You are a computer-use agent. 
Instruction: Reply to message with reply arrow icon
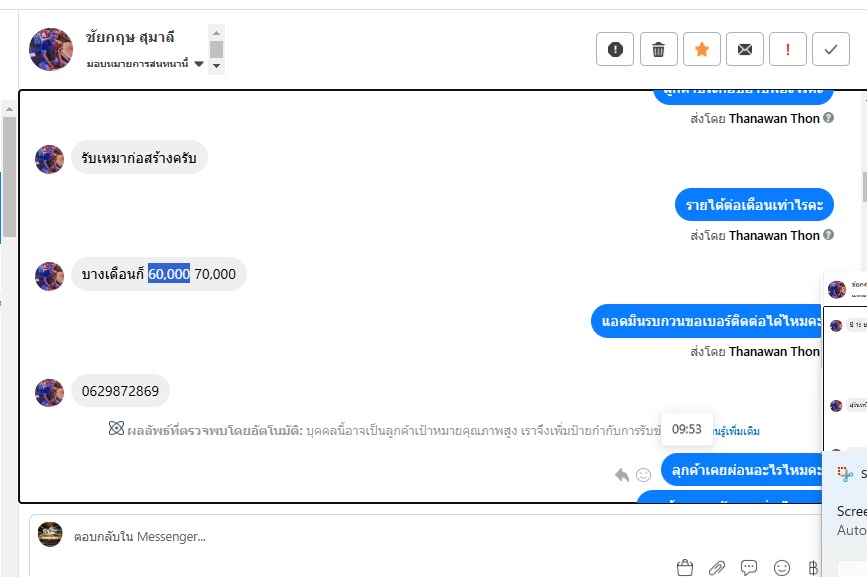coord(622,475)
